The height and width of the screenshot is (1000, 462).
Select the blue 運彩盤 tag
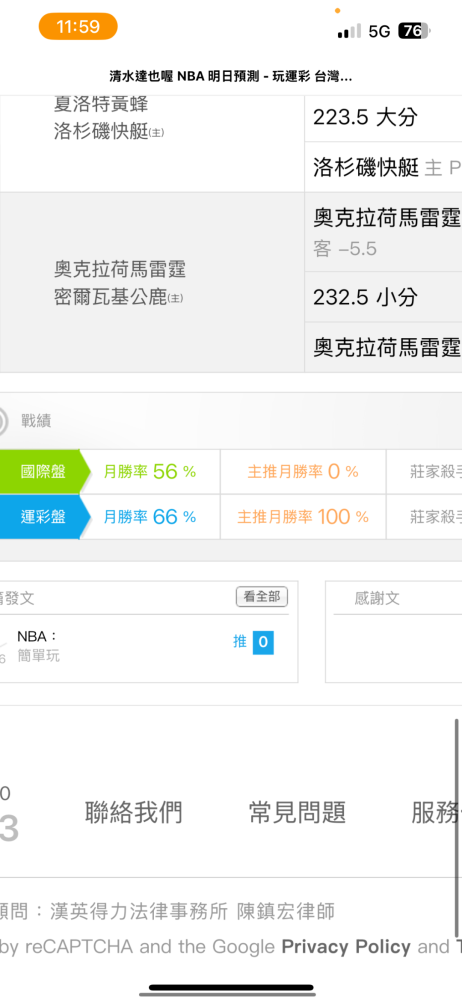[x=41, y=517]
